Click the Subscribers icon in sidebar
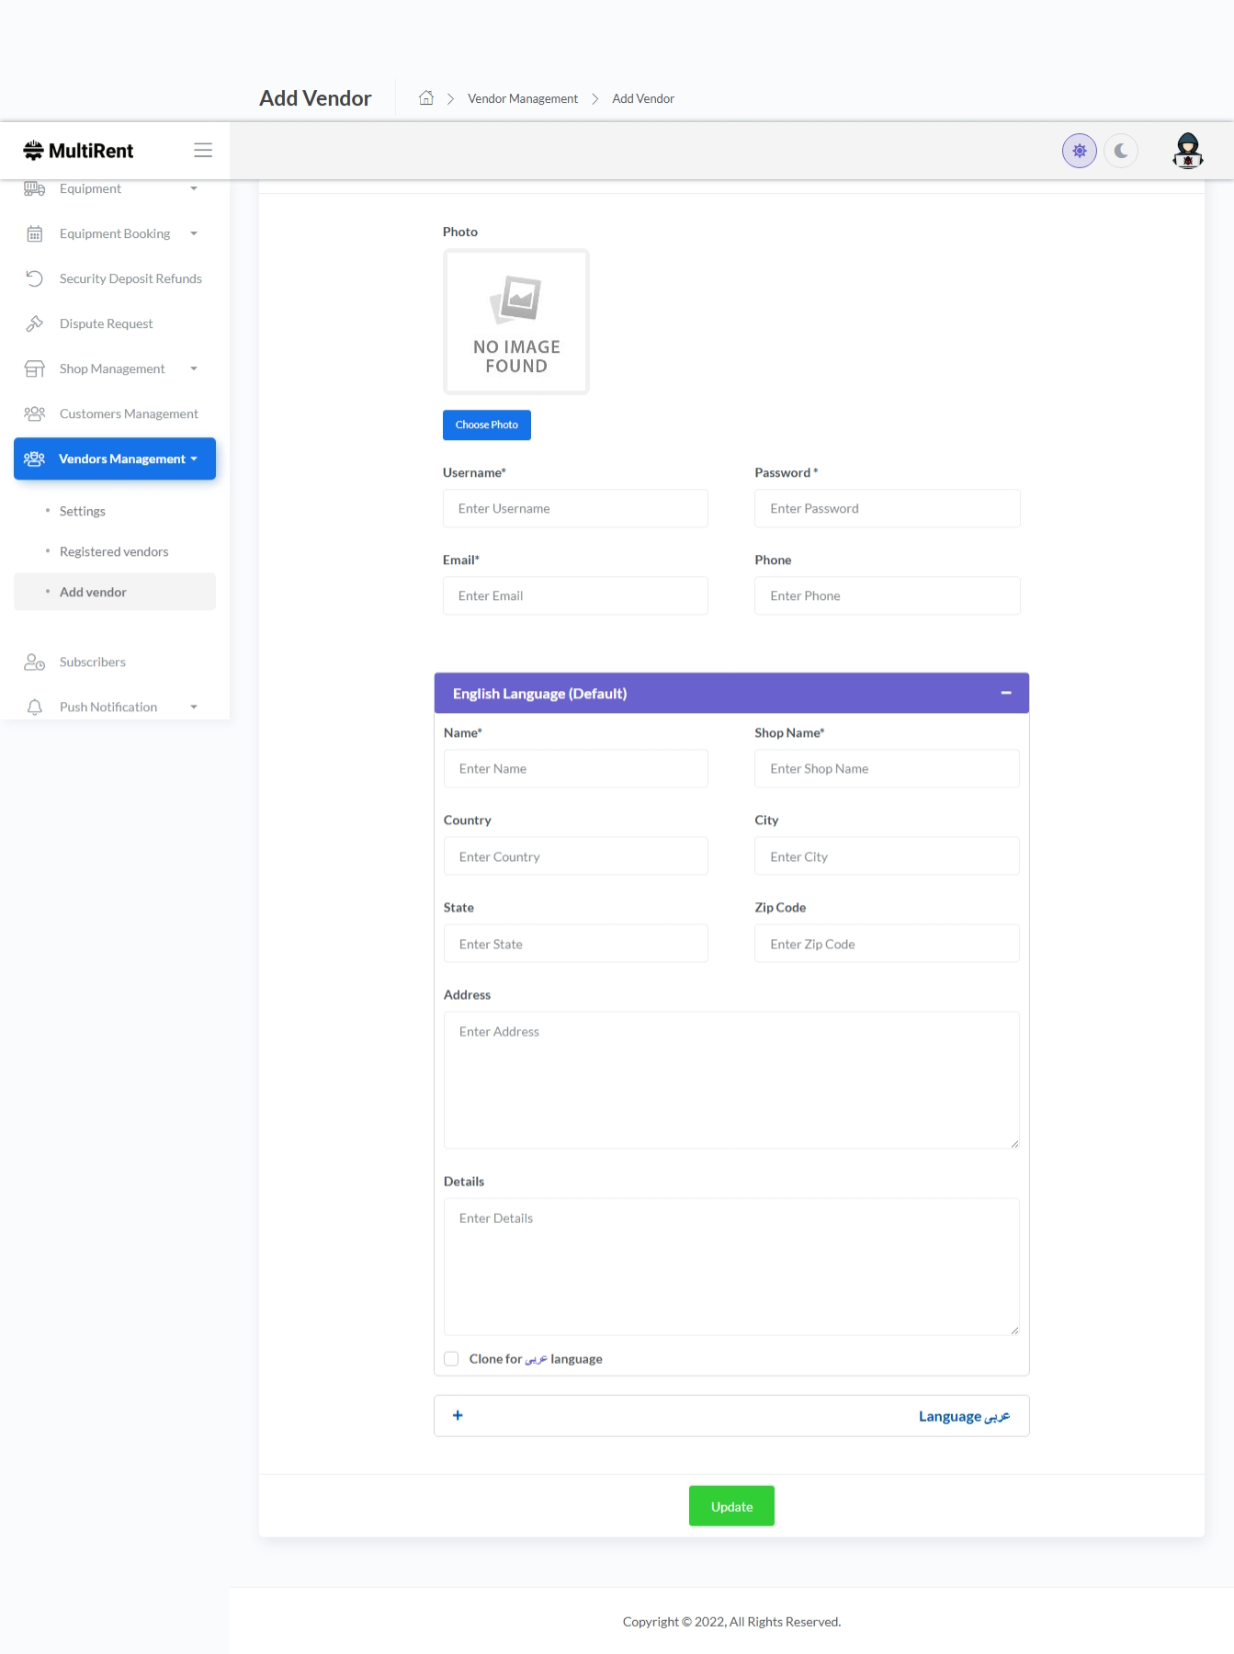 (35, 662)
